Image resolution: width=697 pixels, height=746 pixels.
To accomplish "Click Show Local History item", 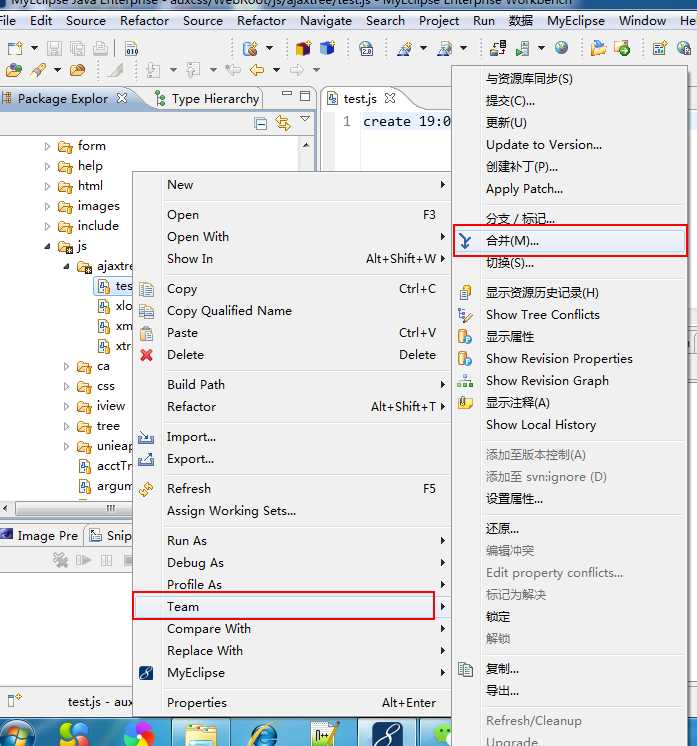I will (570, 425).
